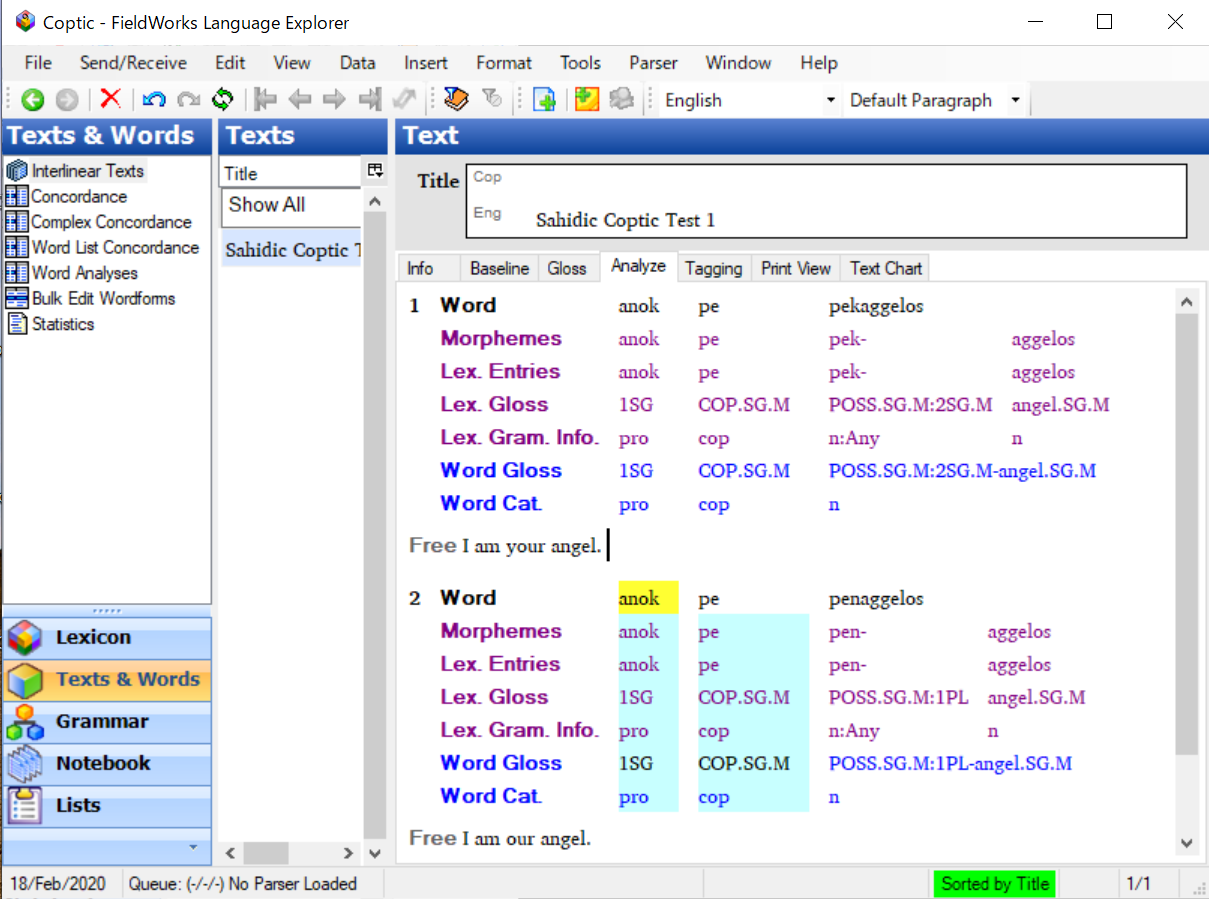Click the Eng title field text
Image resolution: width=1209 pixels, height=899 pixels.
(x=625, y=220)
